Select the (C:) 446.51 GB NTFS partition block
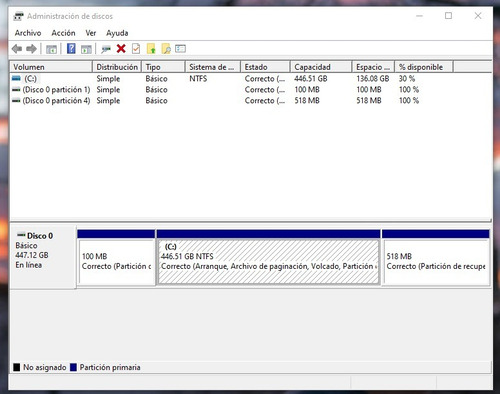500x394 pixels. [269, 257]
